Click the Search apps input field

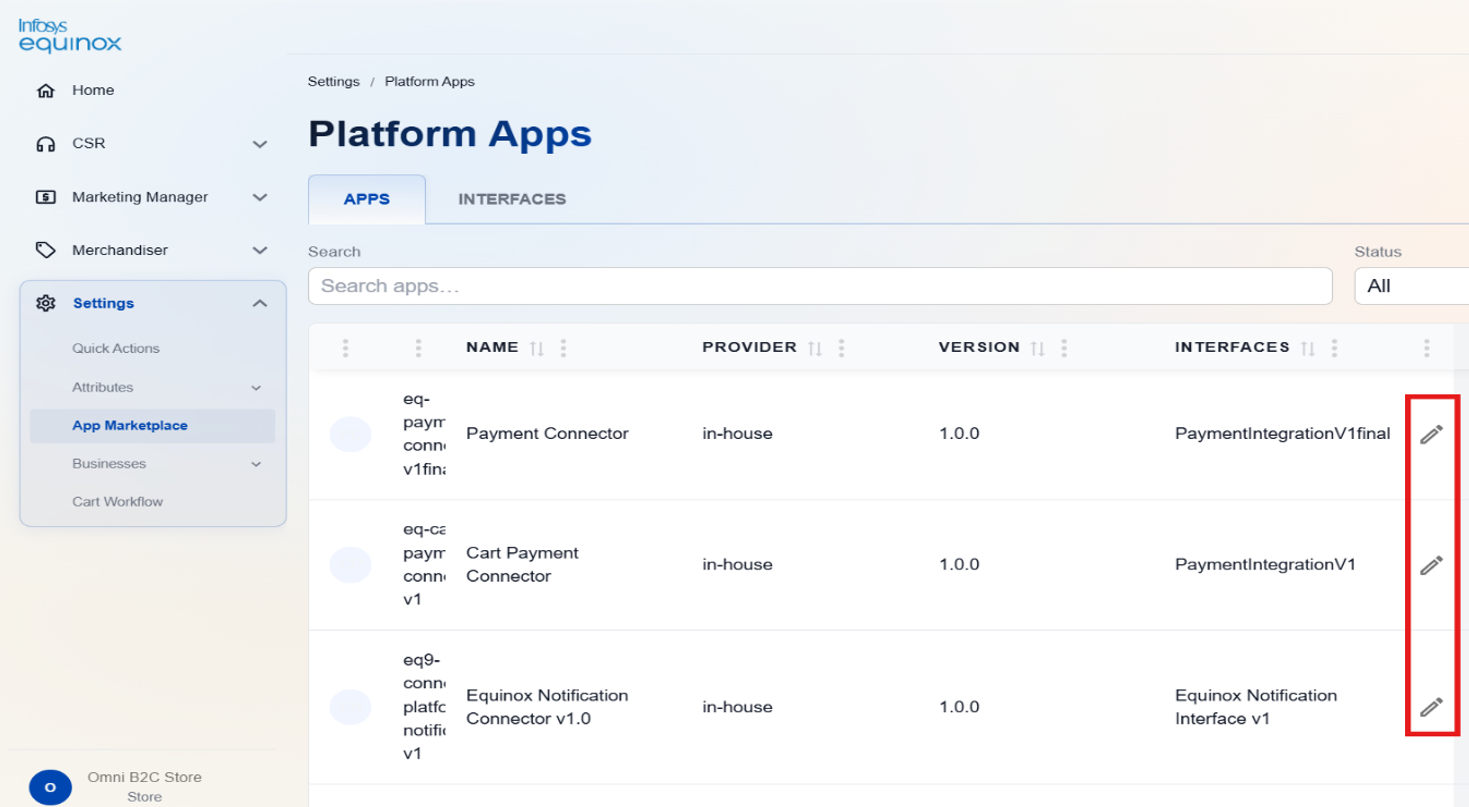[x=820, y=286]
